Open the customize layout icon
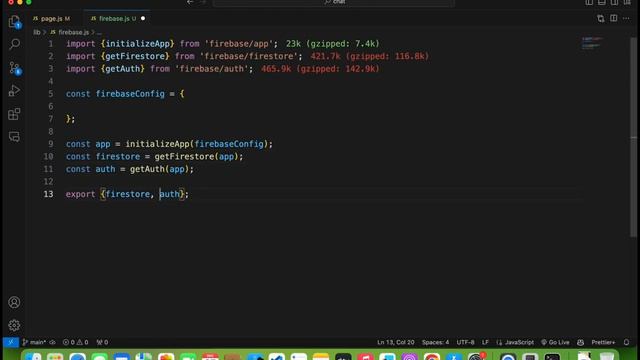Image resolution: width=640 pixels, height=360 pixels. point(627,2)
